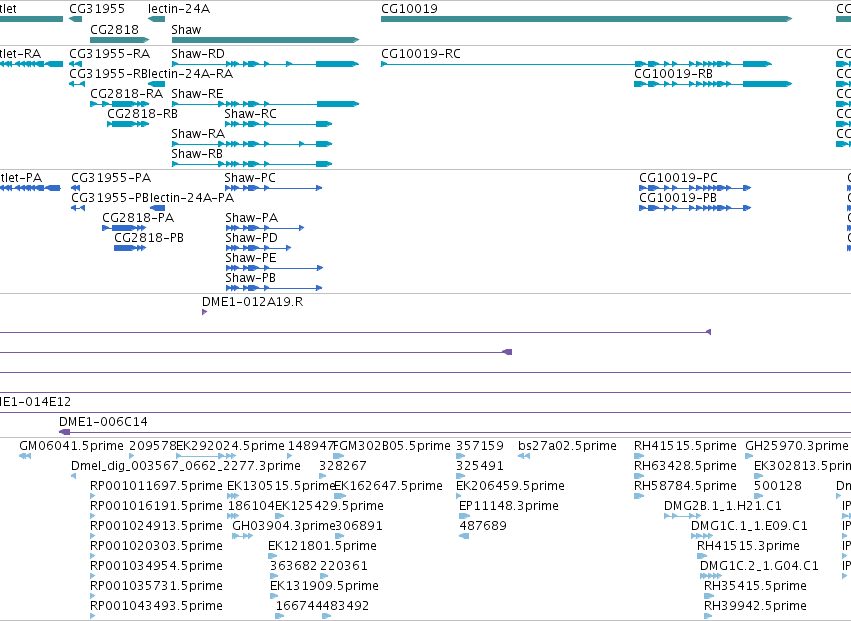Click the CG2818-RB transcript label
851x621 pixels.
pos(142,113)
